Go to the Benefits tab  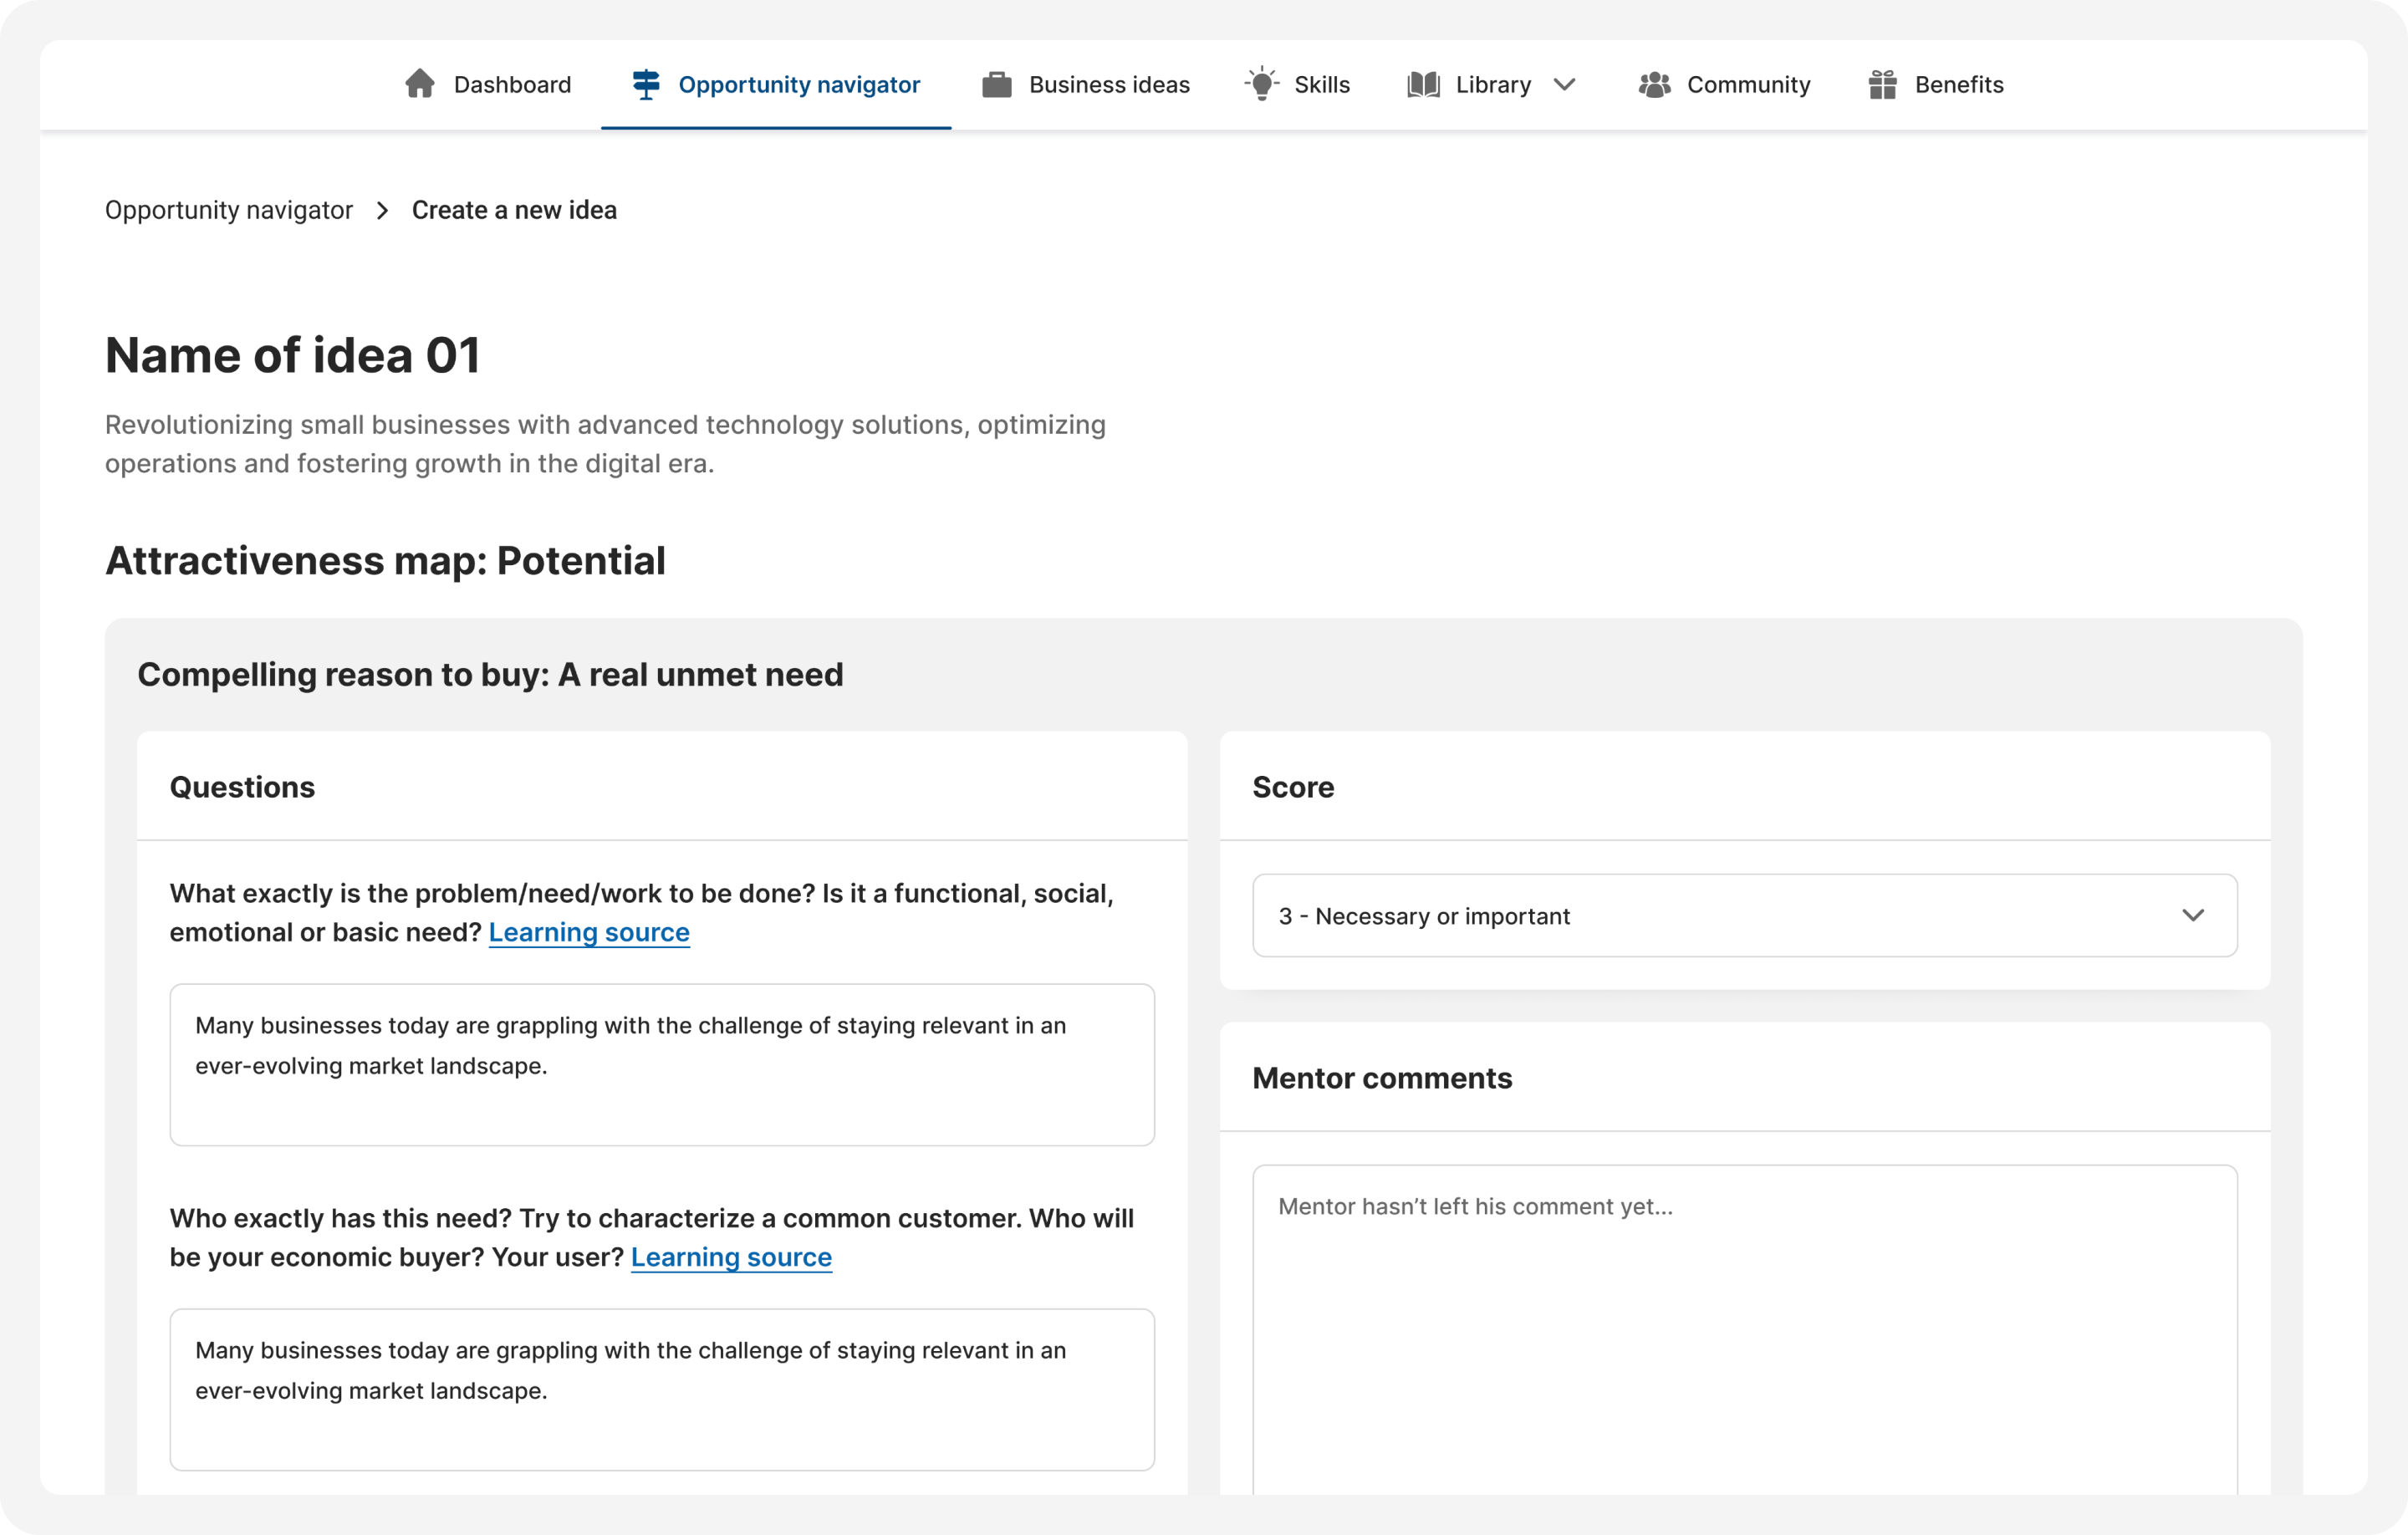tap(1936, 85)
